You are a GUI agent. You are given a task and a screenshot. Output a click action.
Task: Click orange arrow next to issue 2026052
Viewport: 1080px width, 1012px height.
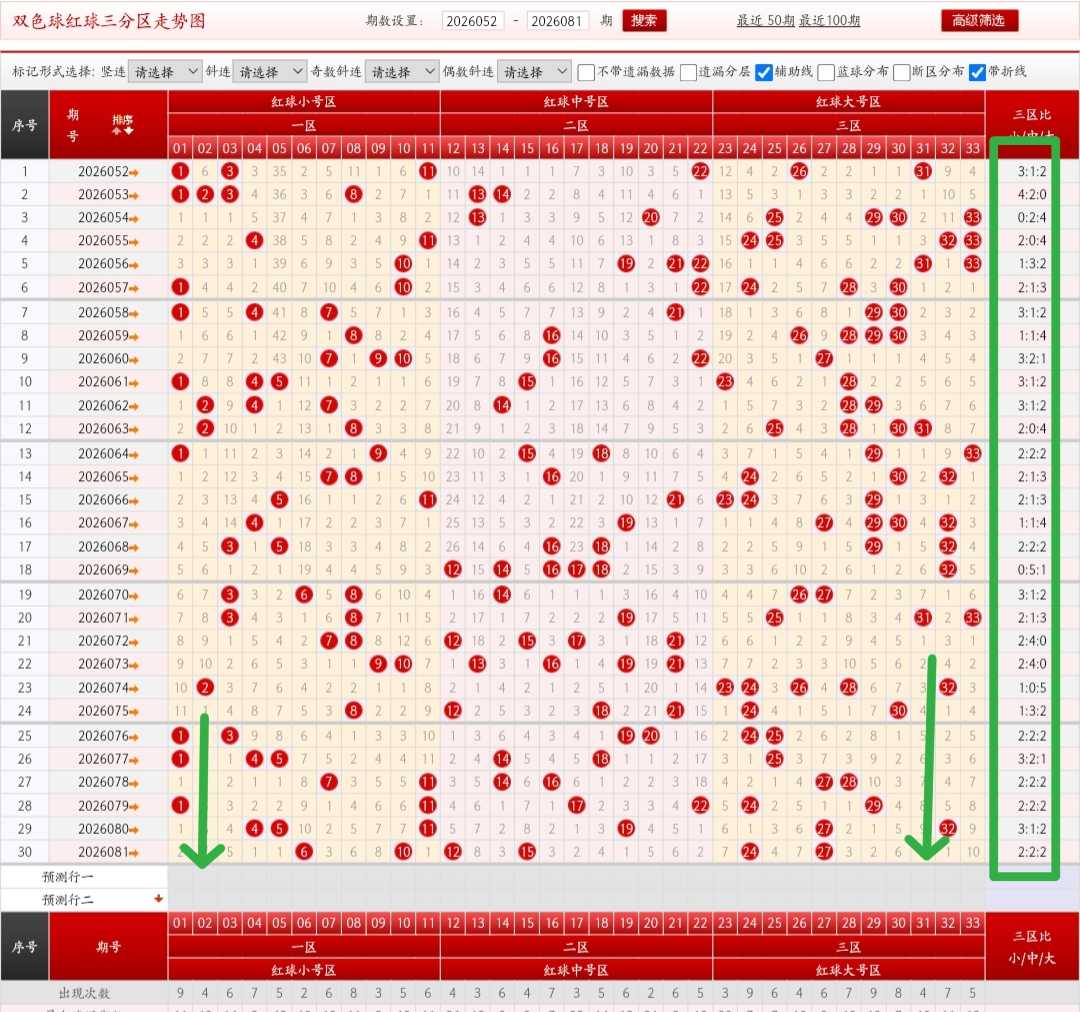point(134,172)
